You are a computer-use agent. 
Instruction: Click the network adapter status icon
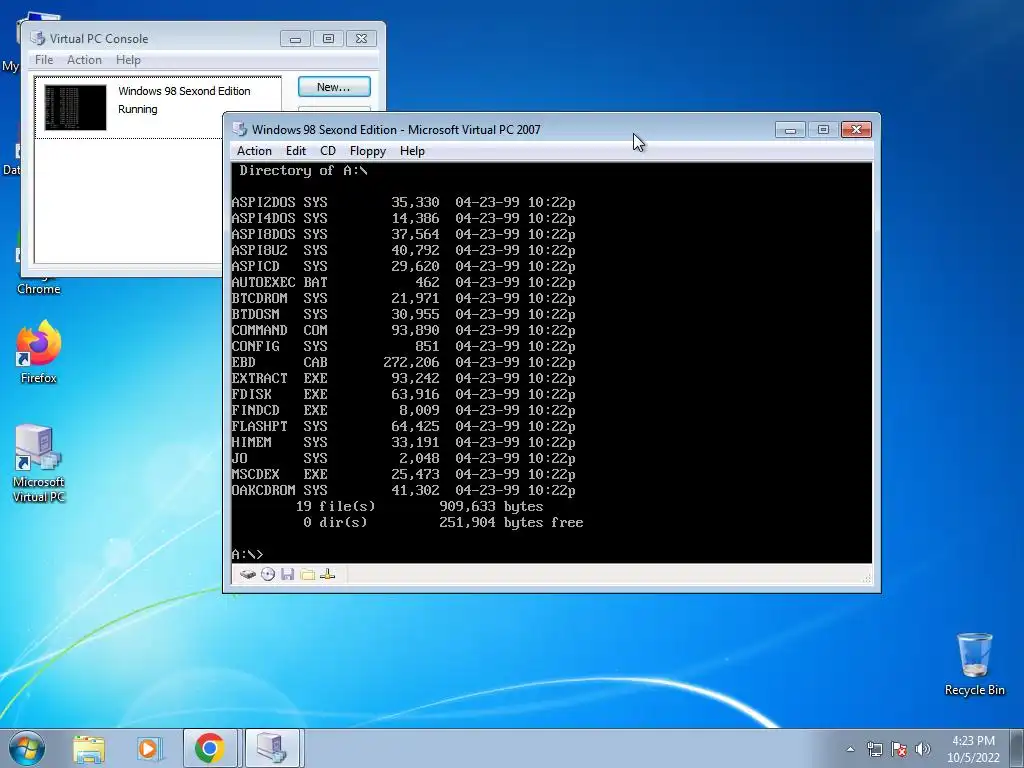click(x=328, y=575)
